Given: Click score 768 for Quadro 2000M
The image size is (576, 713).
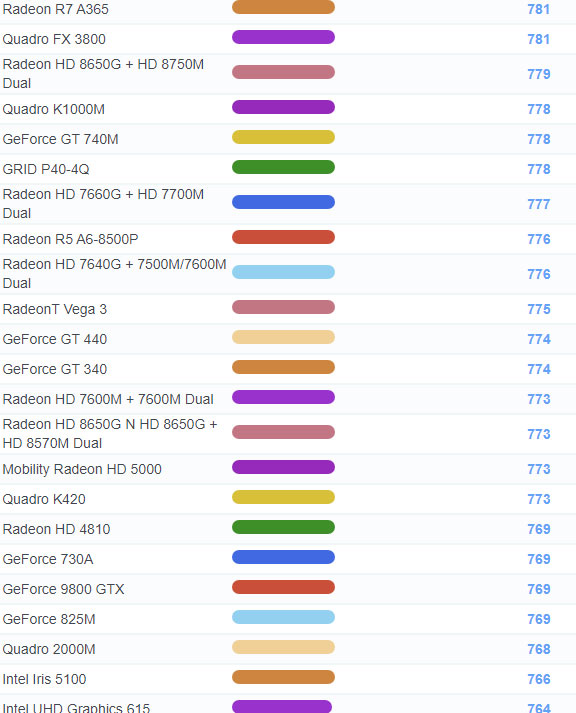Looking at the screenshot, I should (x=539, y=649).
